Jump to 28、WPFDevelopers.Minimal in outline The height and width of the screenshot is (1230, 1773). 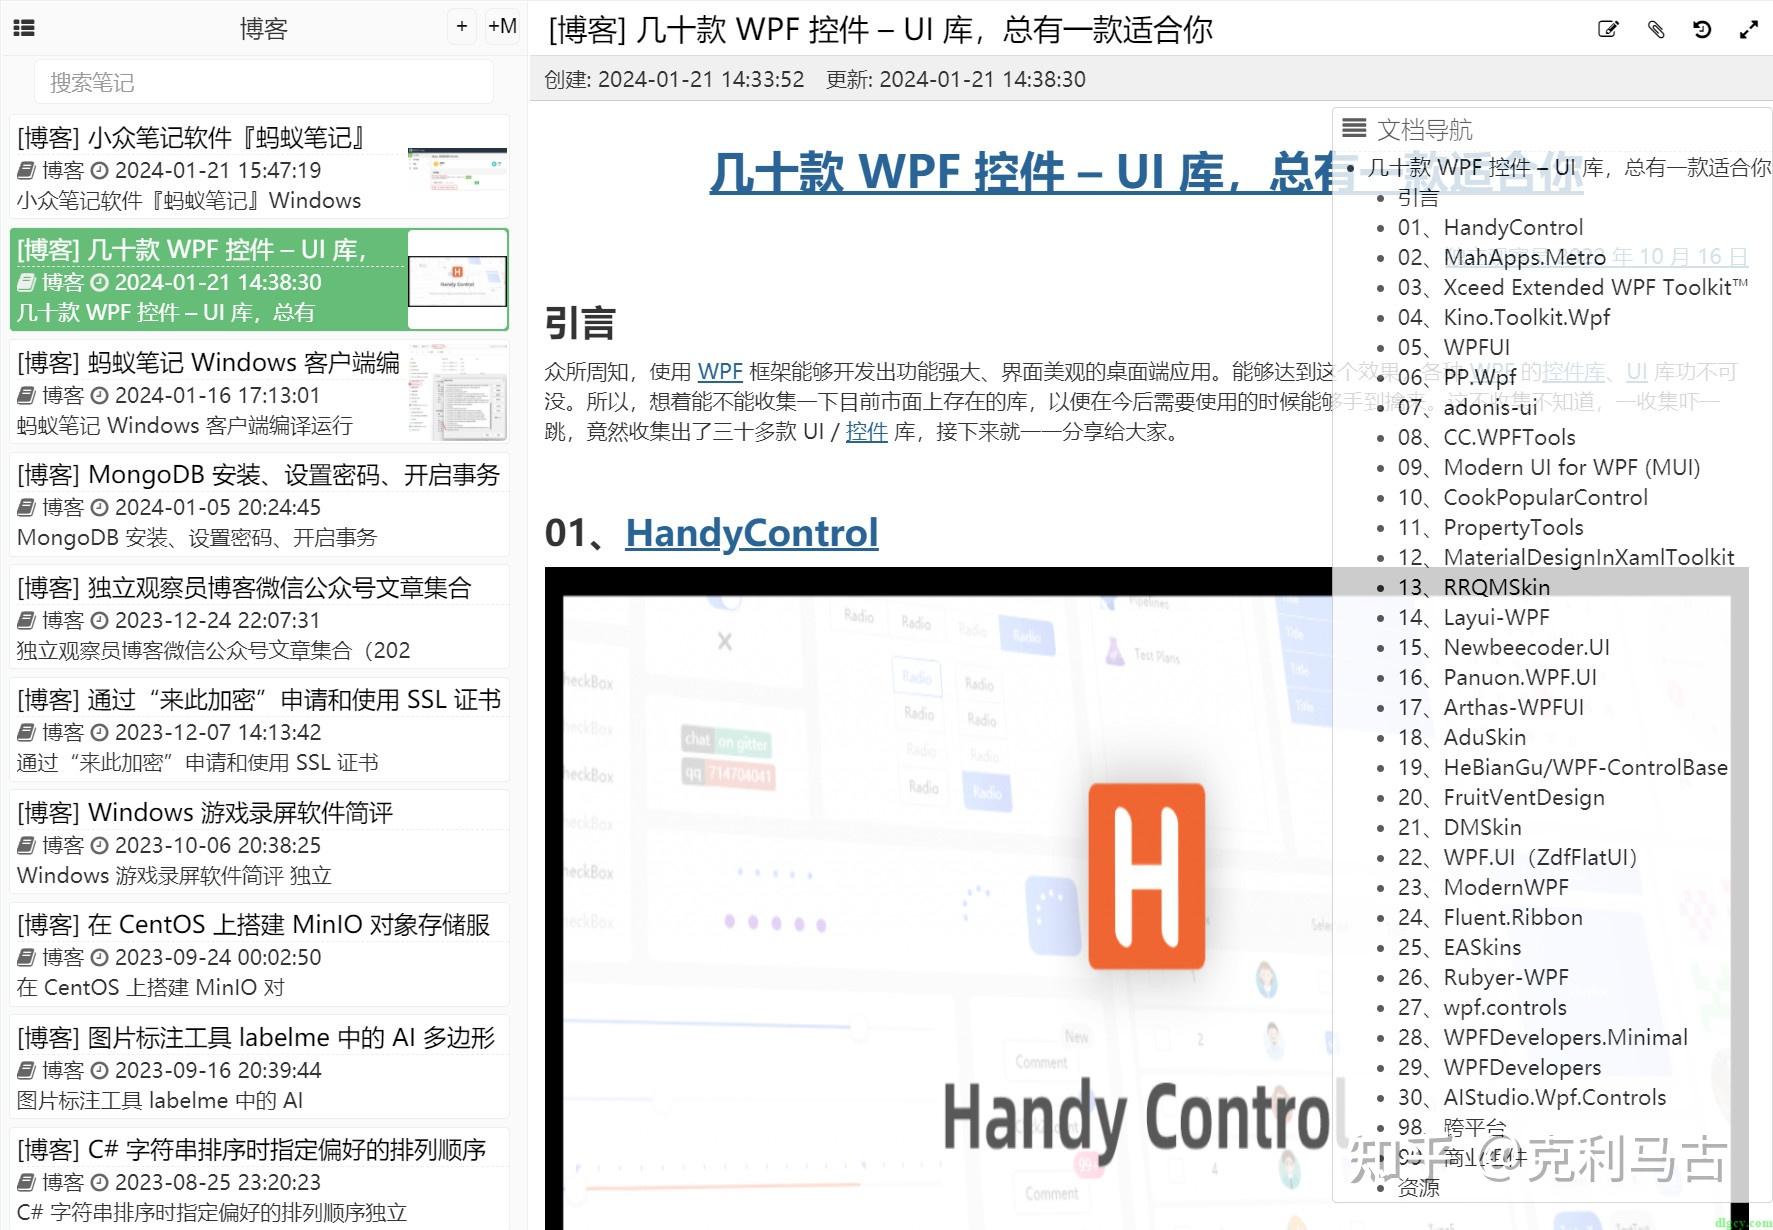pyautogui.click(x=1543, y=1038)
